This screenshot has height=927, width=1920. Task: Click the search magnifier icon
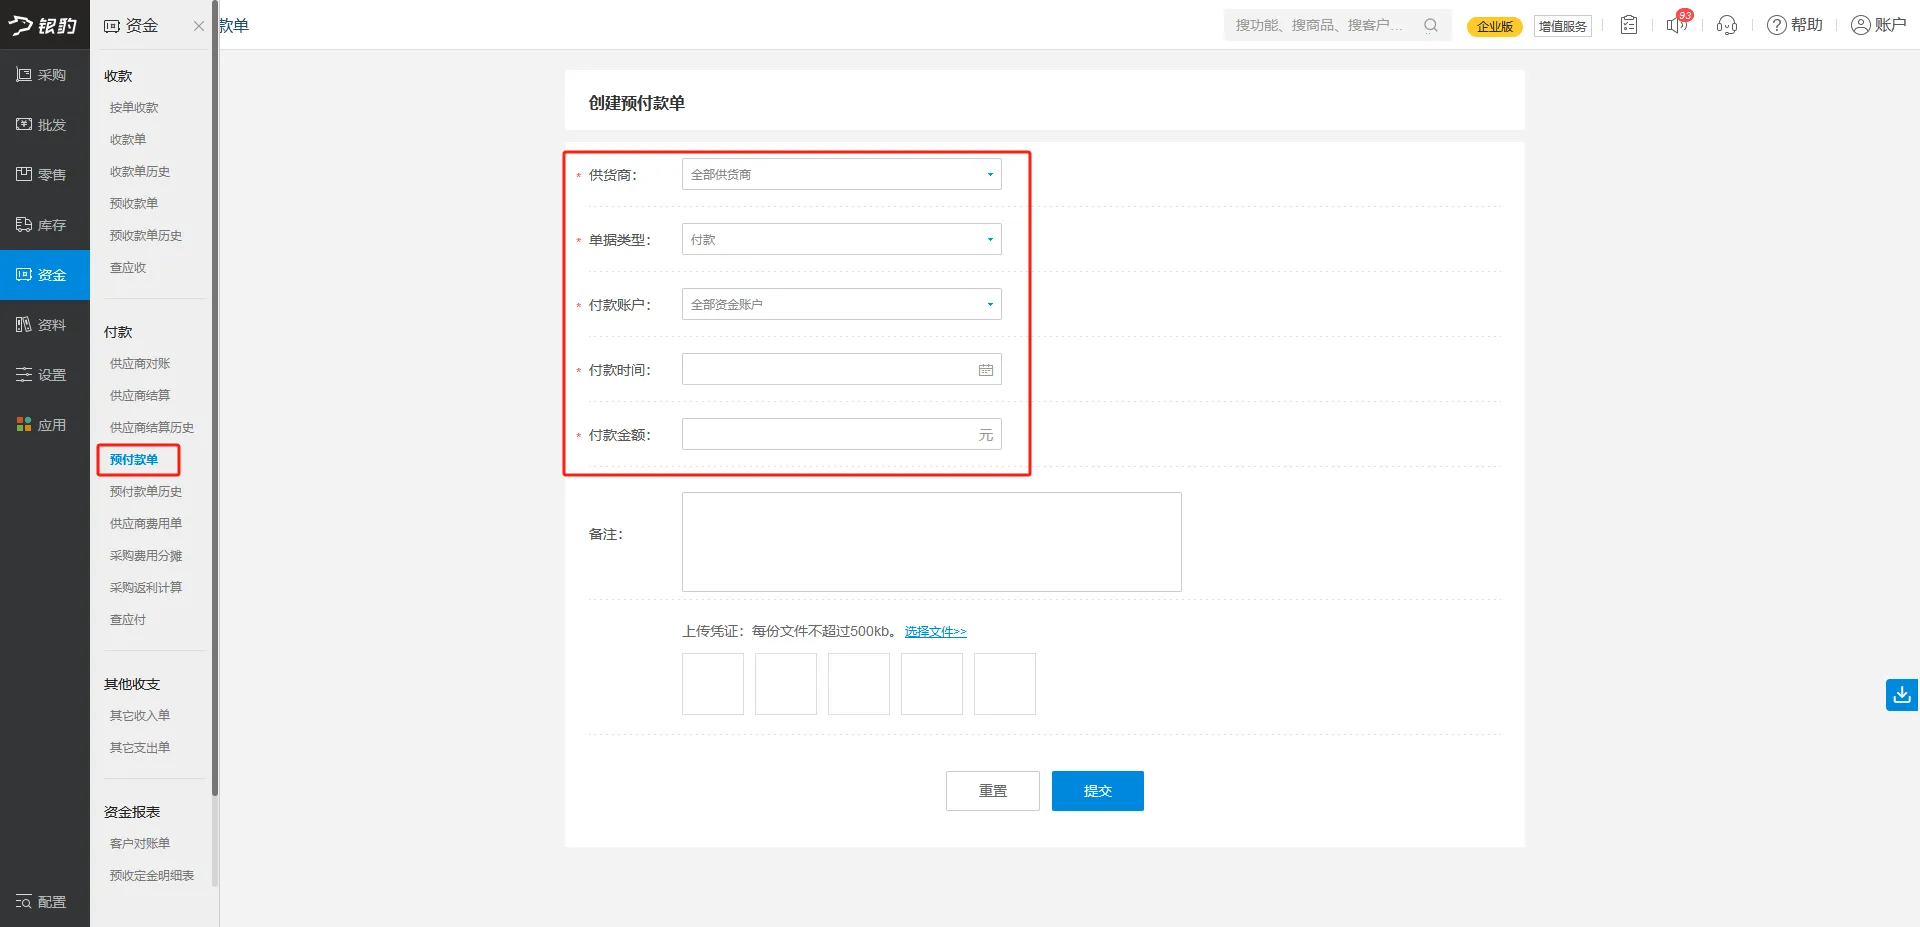tap(1431, 25)
